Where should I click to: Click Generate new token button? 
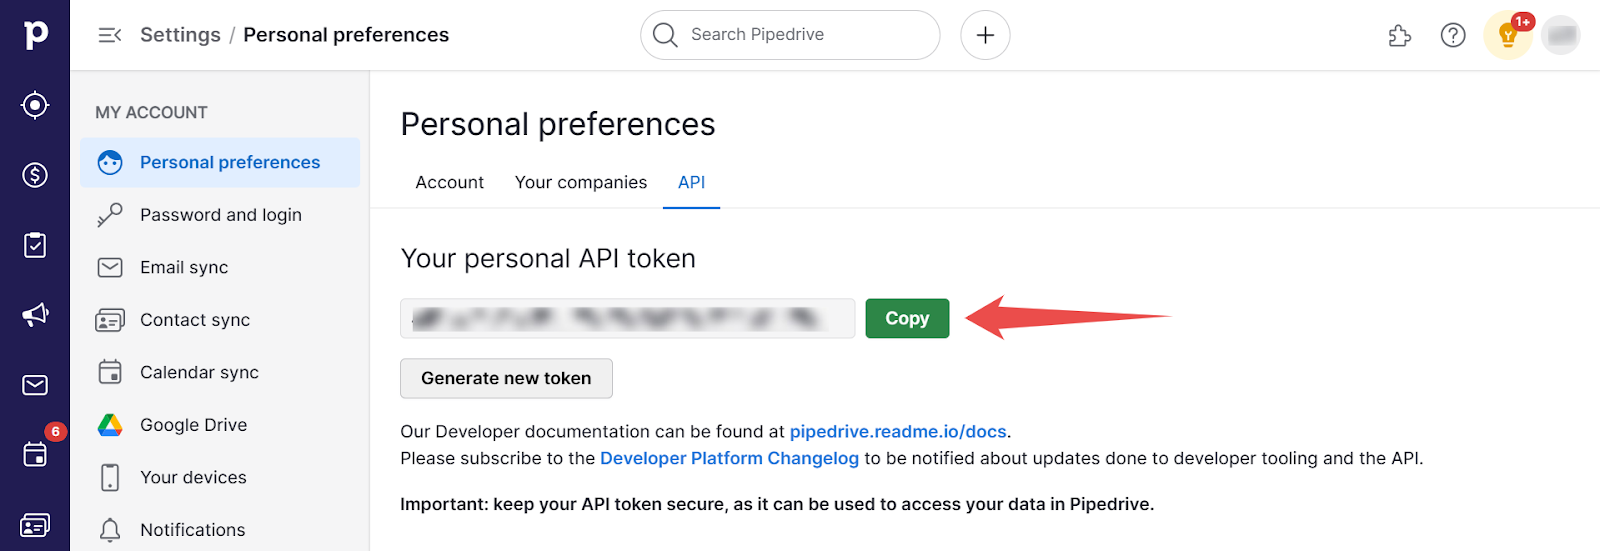[506, 378]
